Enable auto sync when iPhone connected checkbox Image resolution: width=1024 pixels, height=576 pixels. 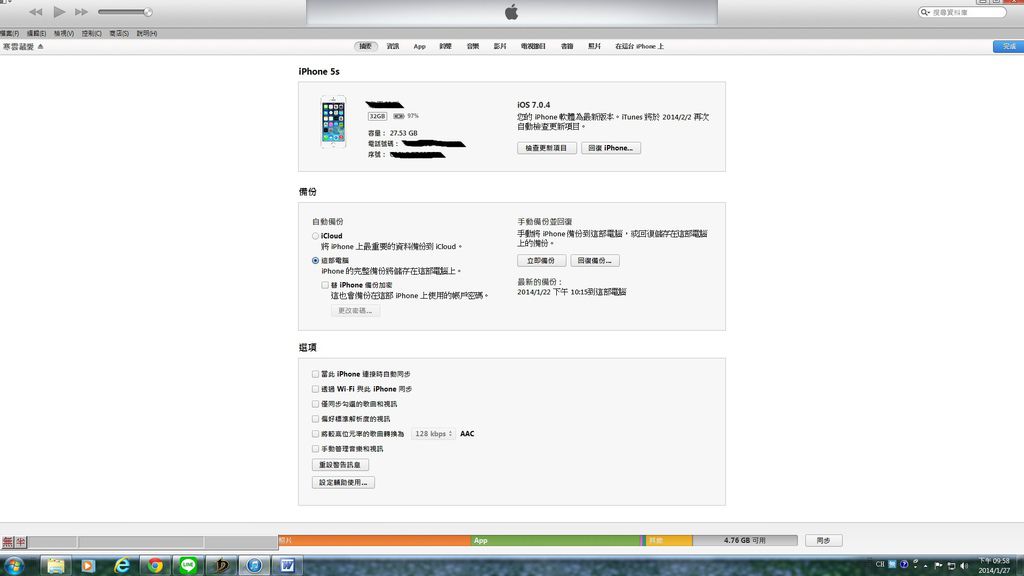coord(315,374)
